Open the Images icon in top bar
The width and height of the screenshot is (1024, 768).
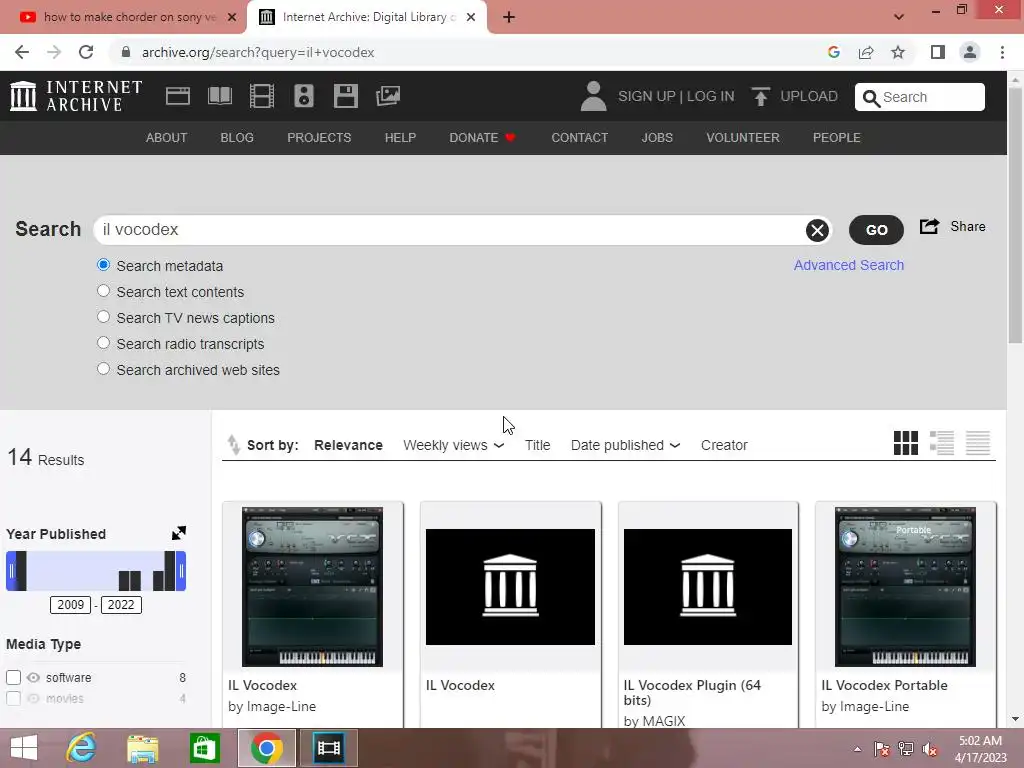pyautogui.click(x=388, y=96)
